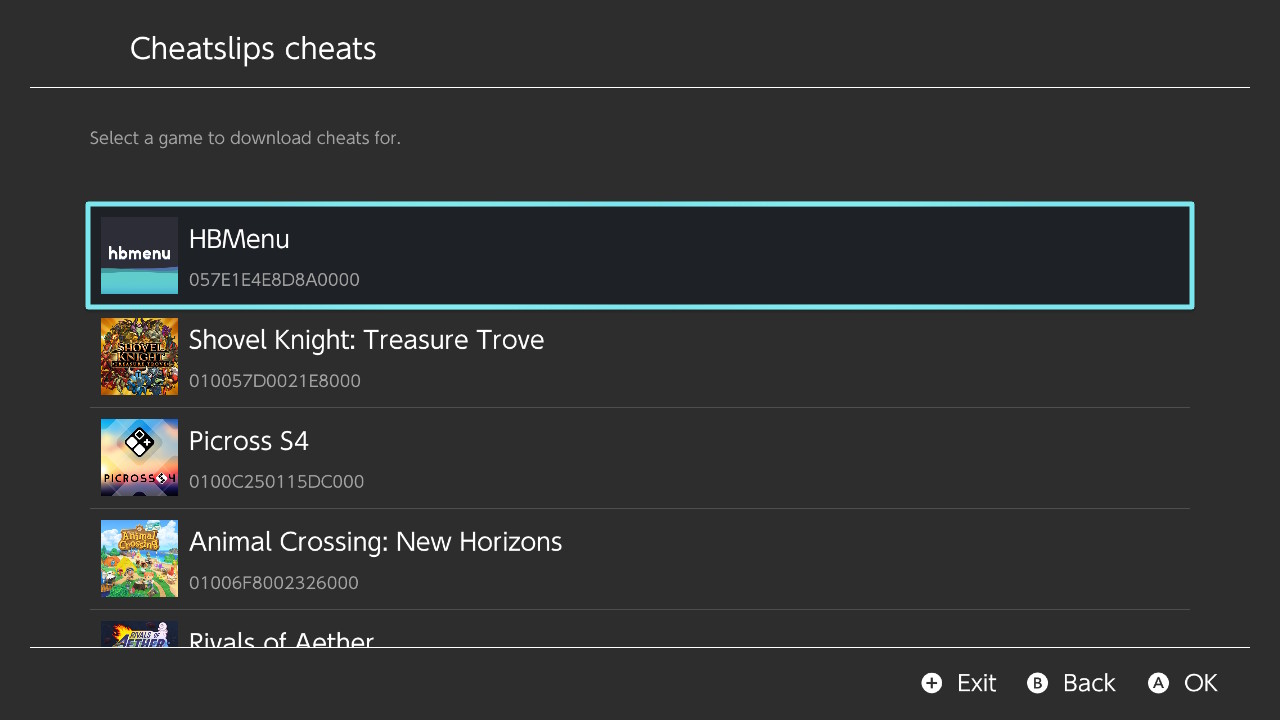Screen dimensions: 1280x720
Task: Choose Shovel Knight: Treasure Trove title
Action: pos(366,340)
